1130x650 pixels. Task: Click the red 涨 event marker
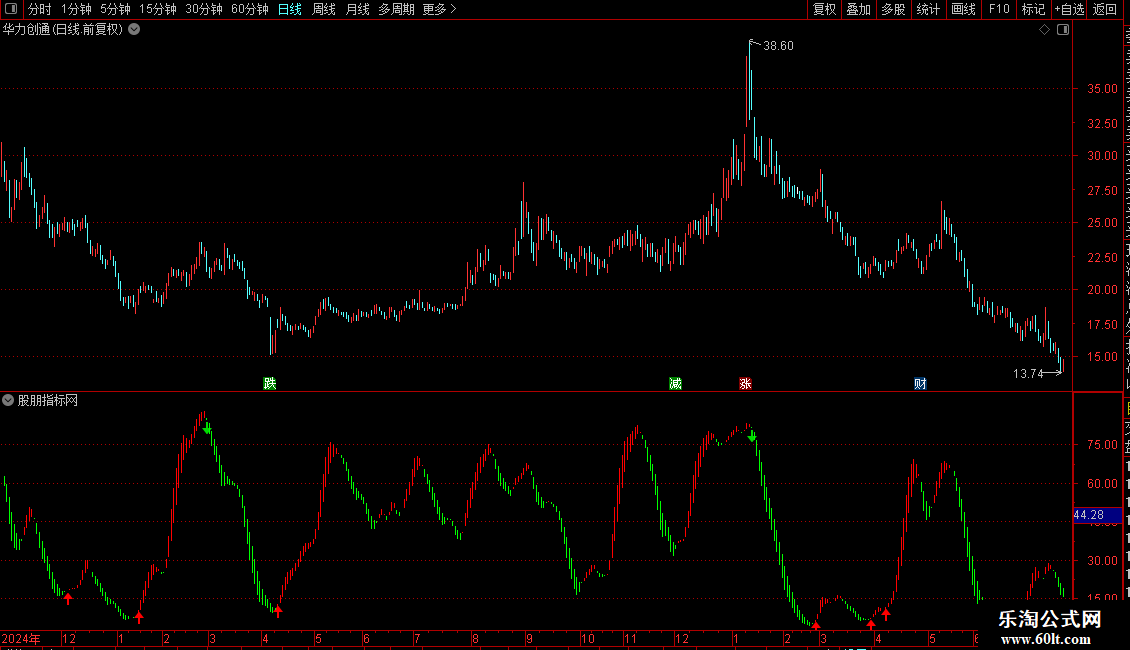click(x=745, y=383)
